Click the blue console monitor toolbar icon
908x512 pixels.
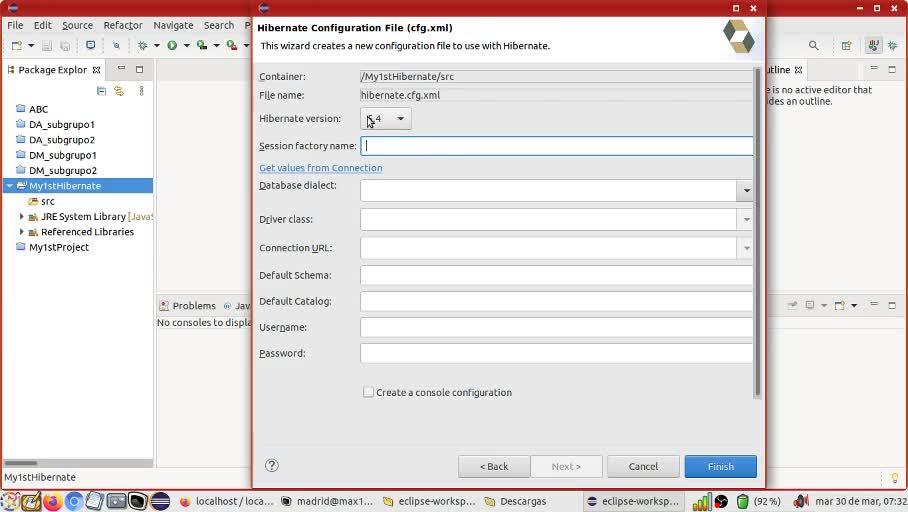click(x=90, y=45)
